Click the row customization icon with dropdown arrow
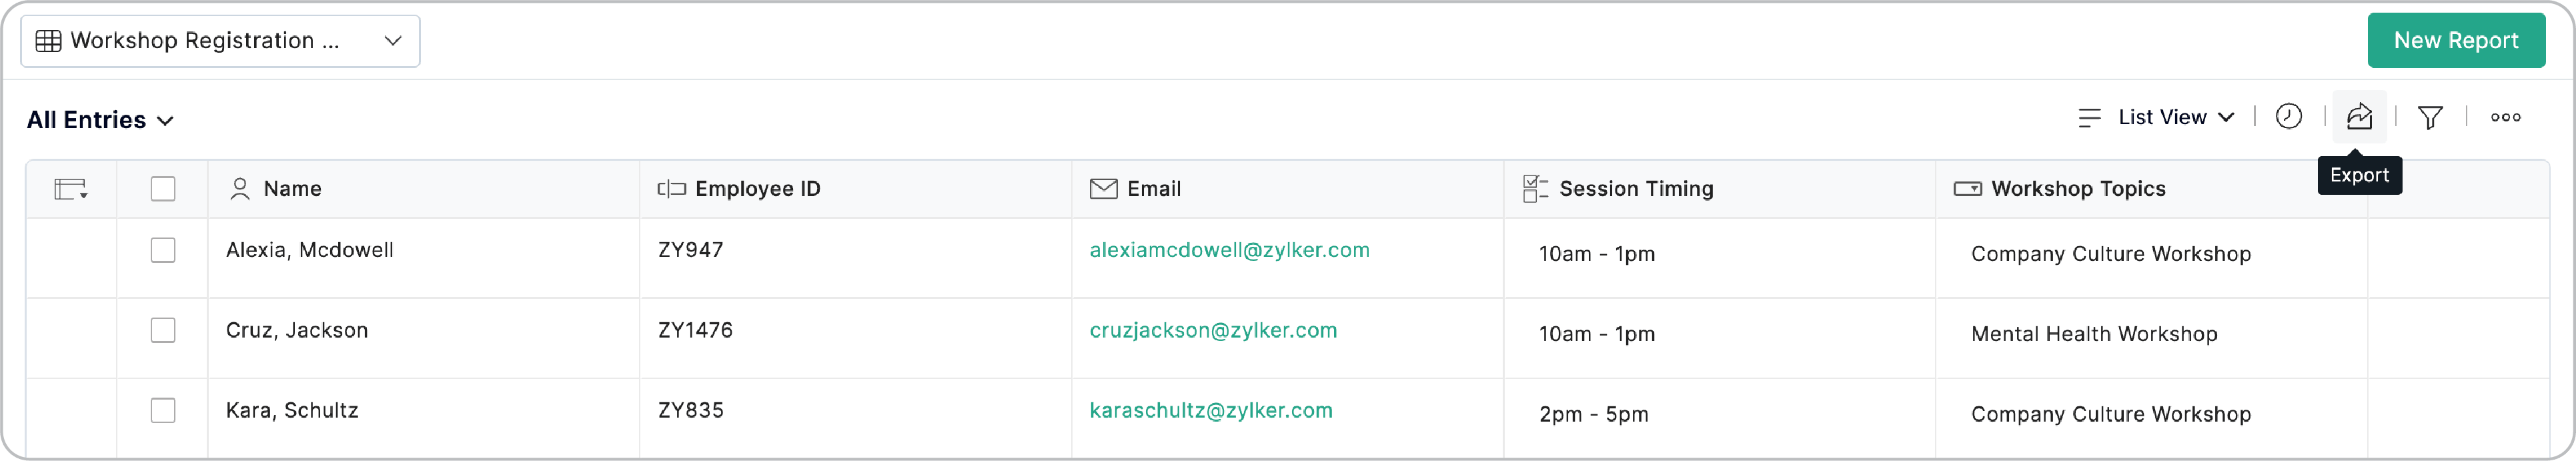Screen dimensions: 2576x461 pyautogui.click(x=71, y=188)
